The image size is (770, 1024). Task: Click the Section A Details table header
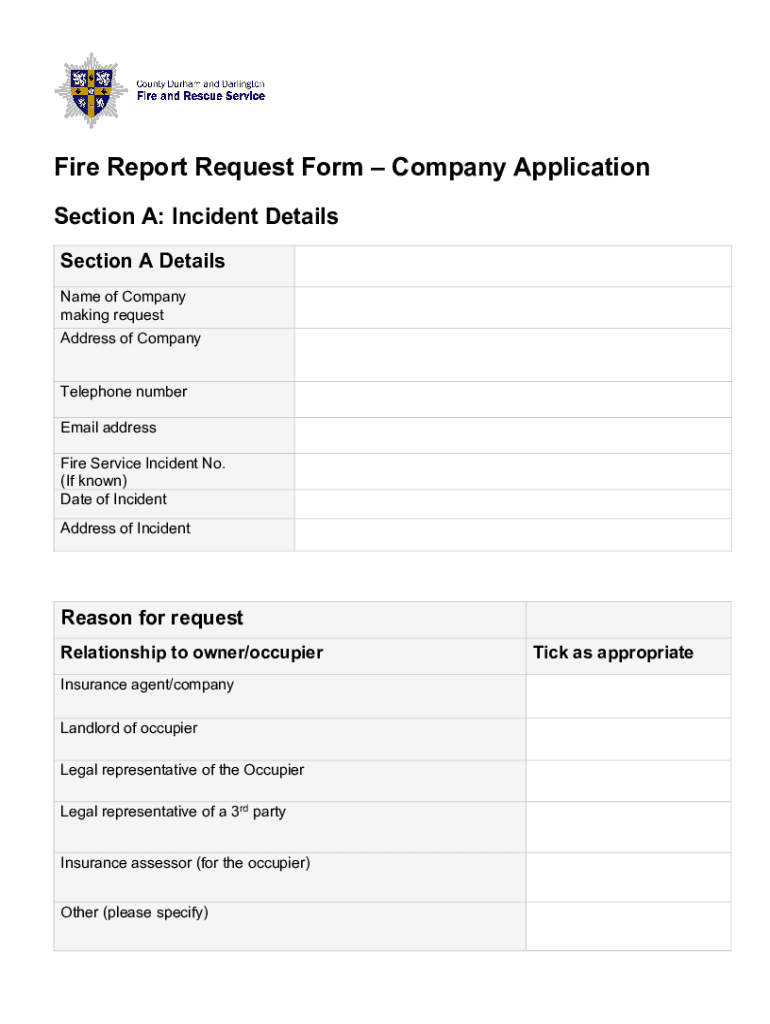coord(143,261)
